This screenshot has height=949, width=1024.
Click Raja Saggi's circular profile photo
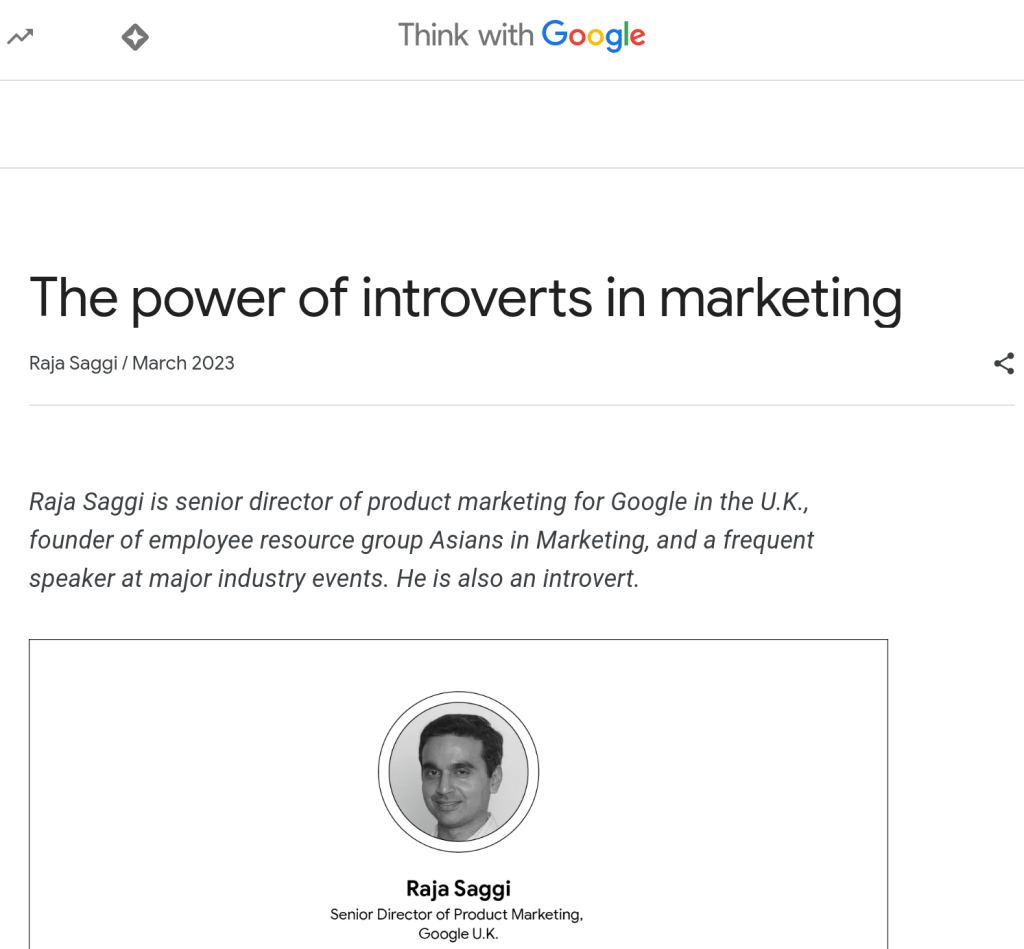(458, 772)
